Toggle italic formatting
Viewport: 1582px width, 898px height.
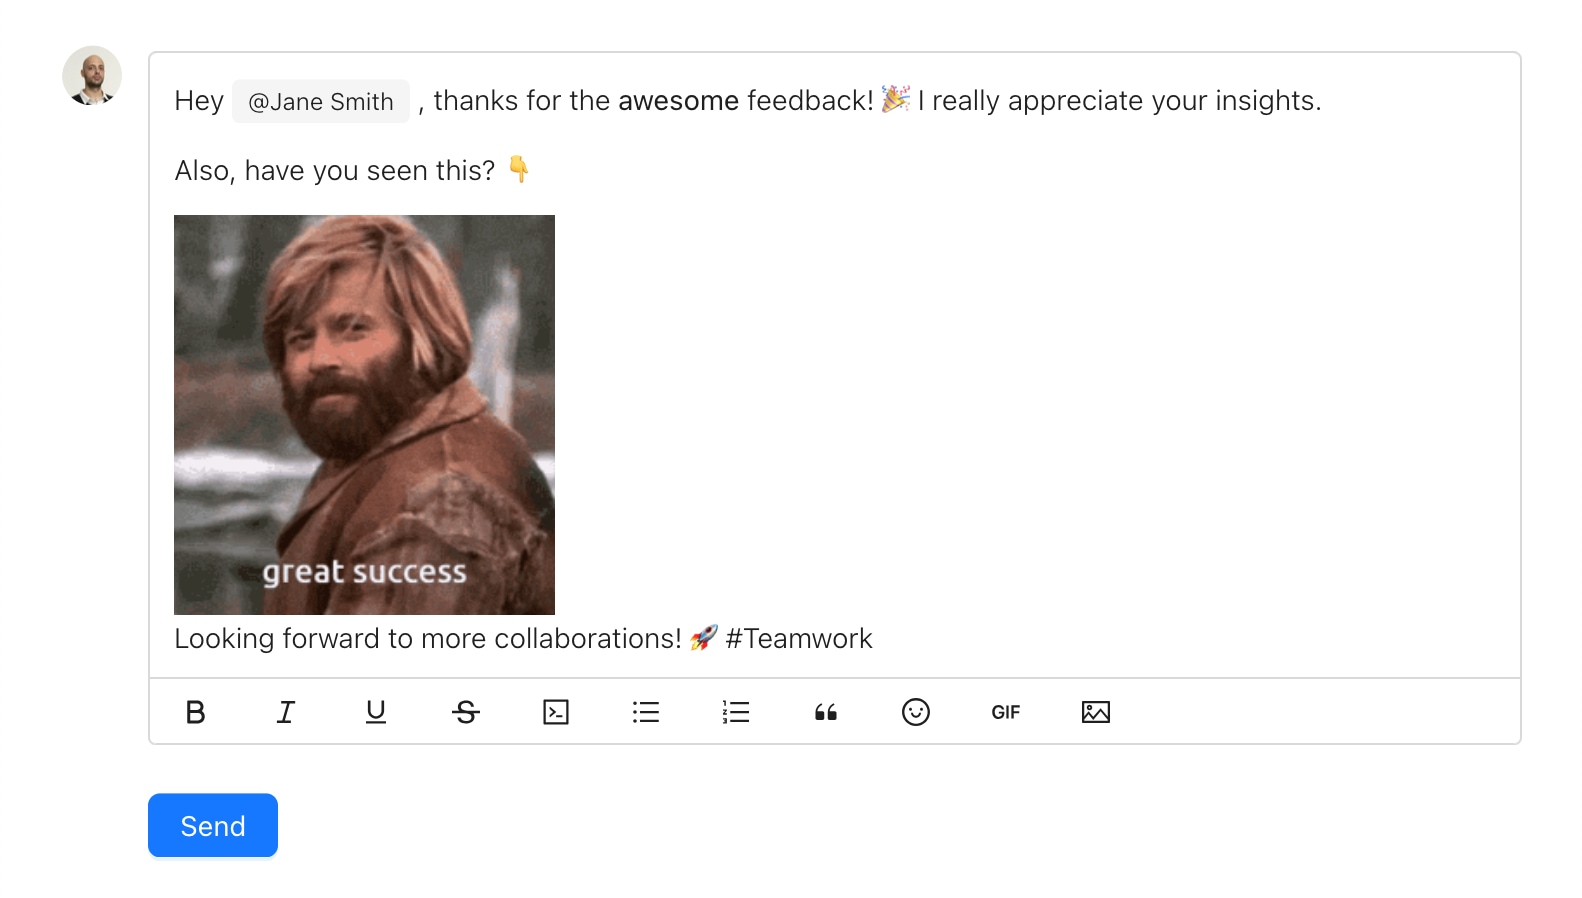point(285,712)
